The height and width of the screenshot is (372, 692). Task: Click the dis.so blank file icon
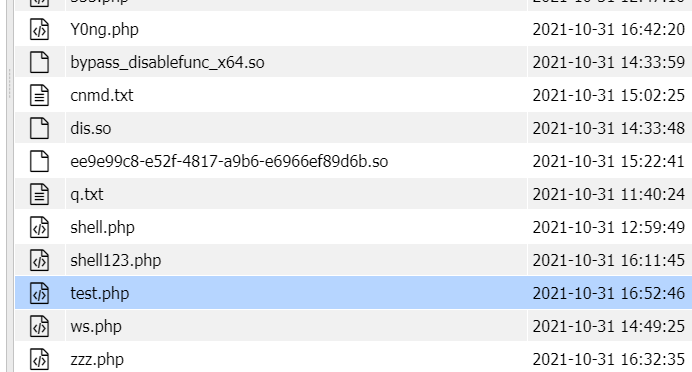click(x=39, y=128)
